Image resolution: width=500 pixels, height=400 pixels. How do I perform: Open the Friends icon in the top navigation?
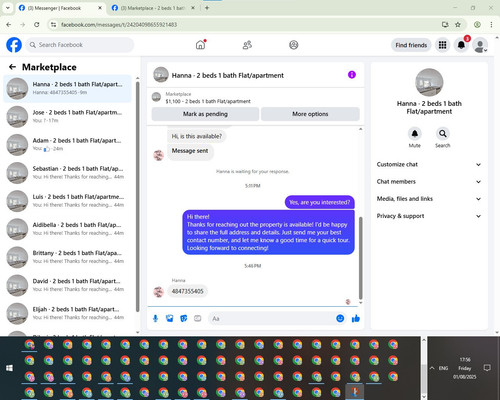click(x=247, y=45)
